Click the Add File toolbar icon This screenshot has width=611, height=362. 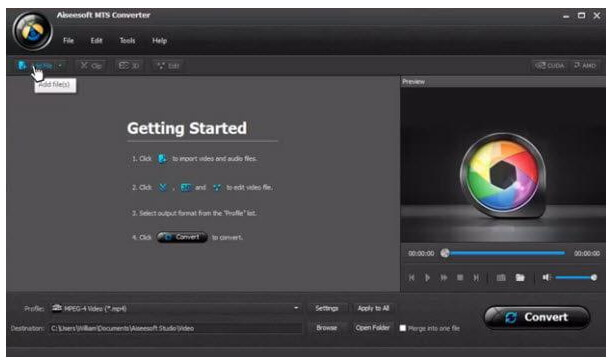[x=23, y=65]
